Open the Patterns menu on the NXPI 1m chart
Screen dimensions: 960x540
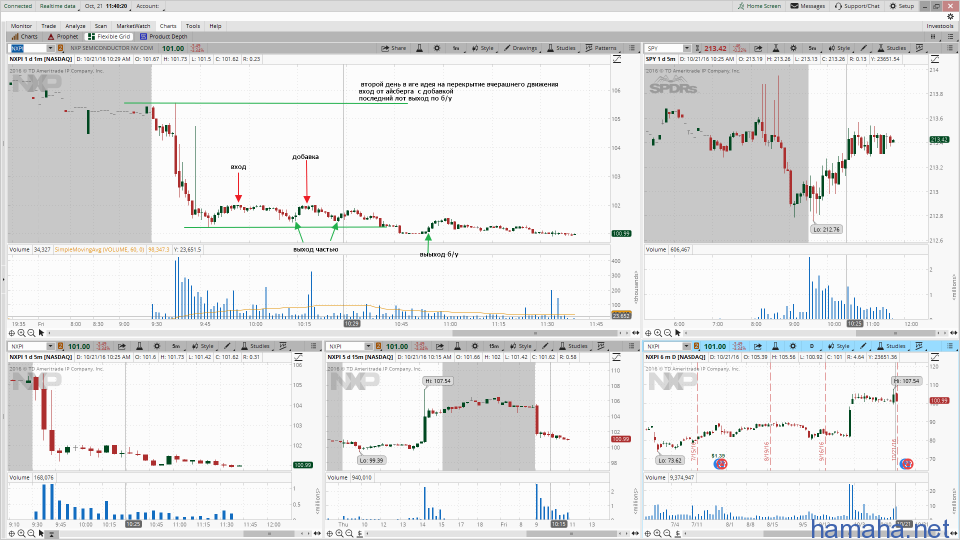coord(601,48)
